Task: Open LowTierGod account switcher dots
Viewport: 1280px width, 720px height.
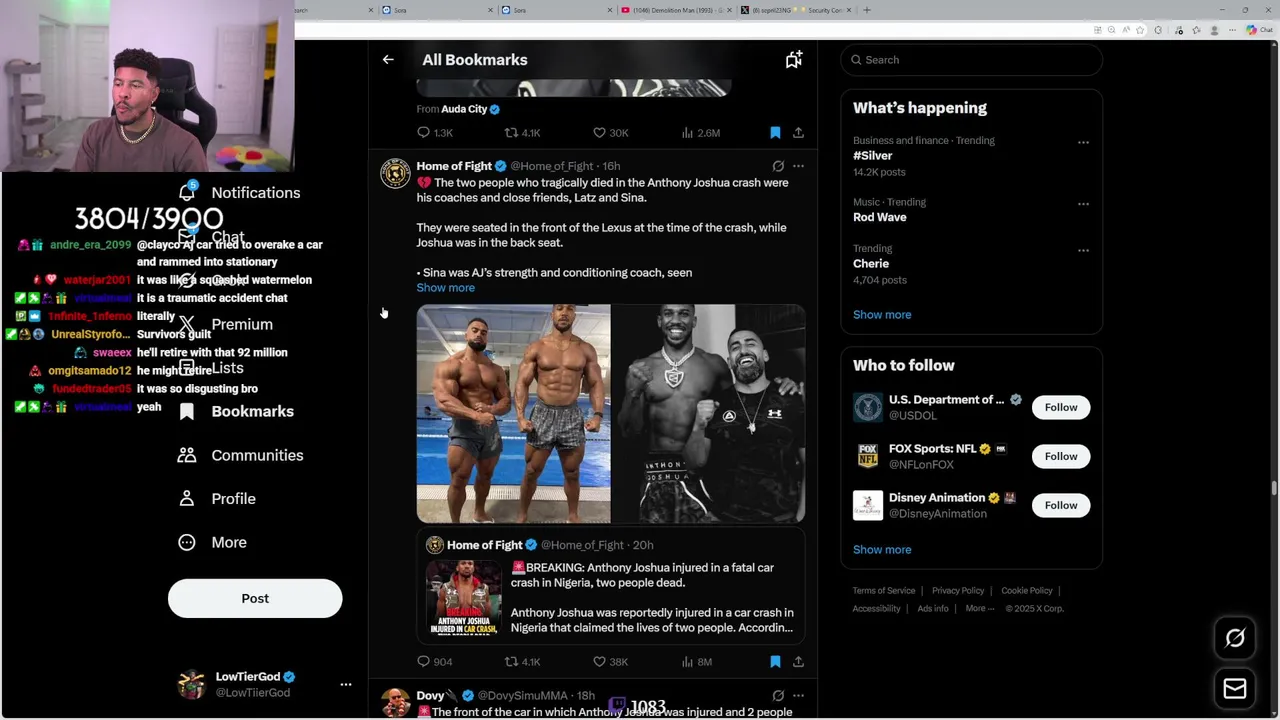Action: tap(346, 685)
